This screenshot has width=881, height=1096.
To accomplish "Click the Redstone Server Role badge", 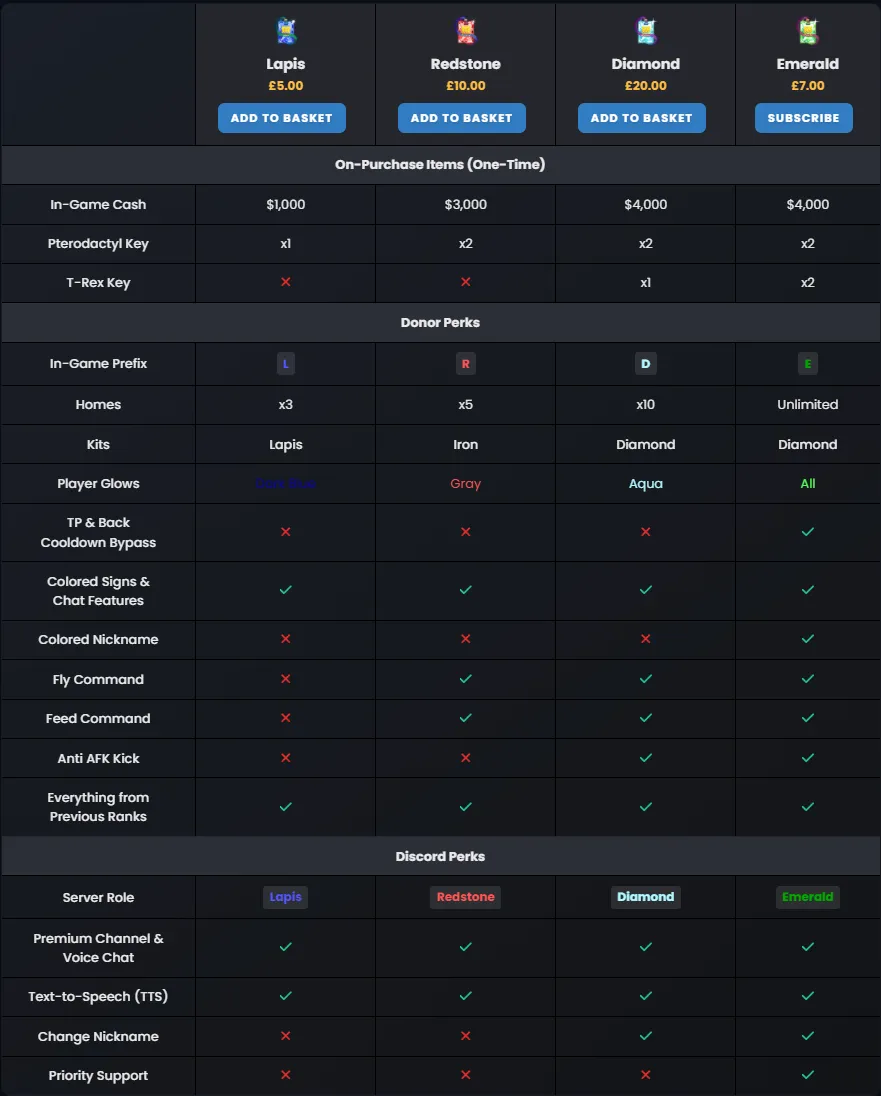I will tap(466, 897).
